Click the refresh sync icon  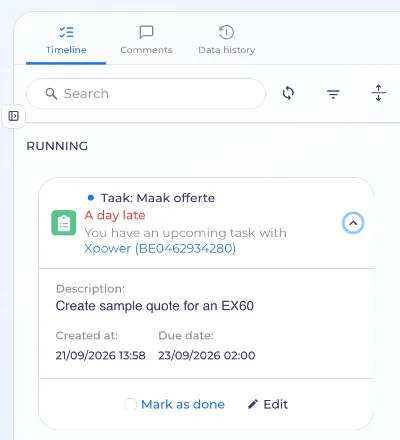pyautogui.click(x=288, y=93)
